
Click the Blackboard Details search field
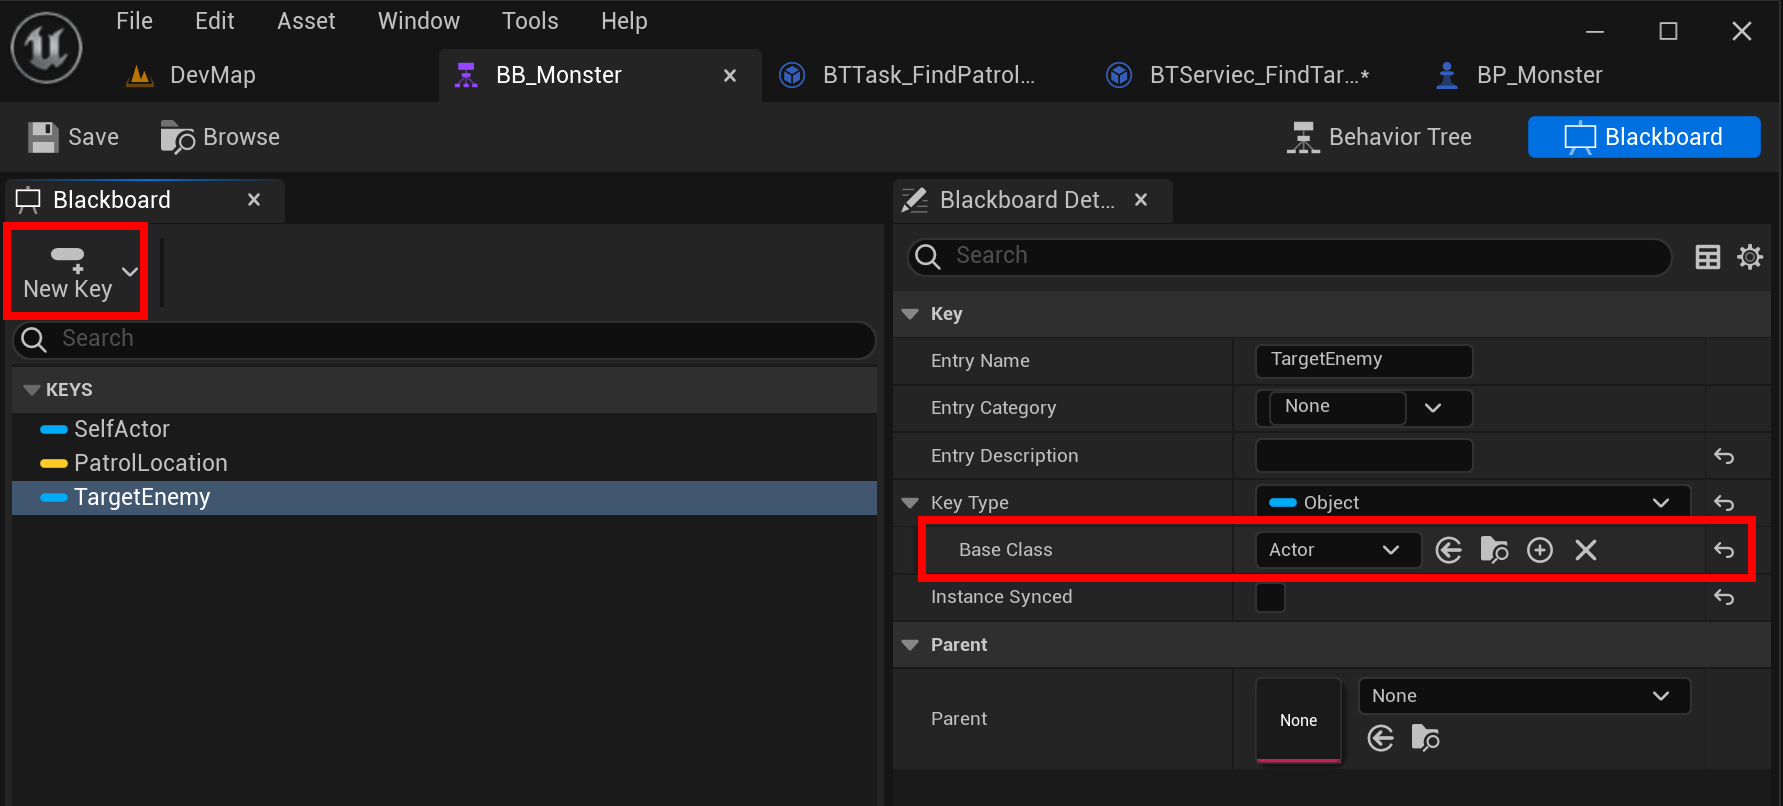click(1290, 256)
